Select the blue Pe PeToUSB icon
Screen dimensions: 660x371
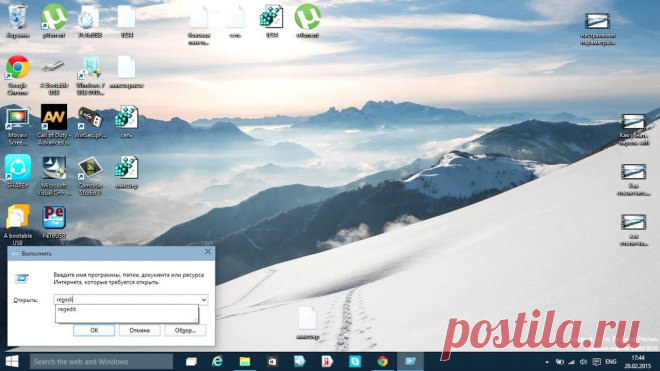click(54, 222)
